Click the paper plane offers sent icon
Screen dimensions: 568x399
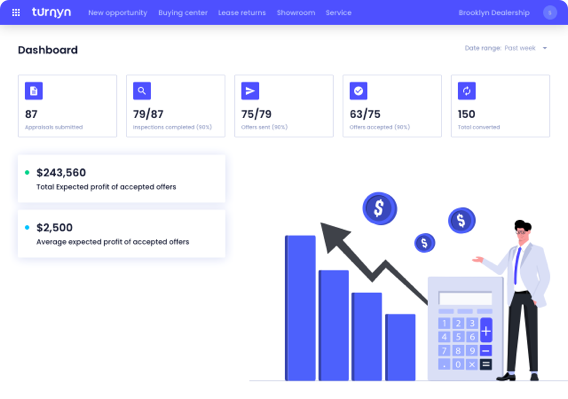(250, 91)
